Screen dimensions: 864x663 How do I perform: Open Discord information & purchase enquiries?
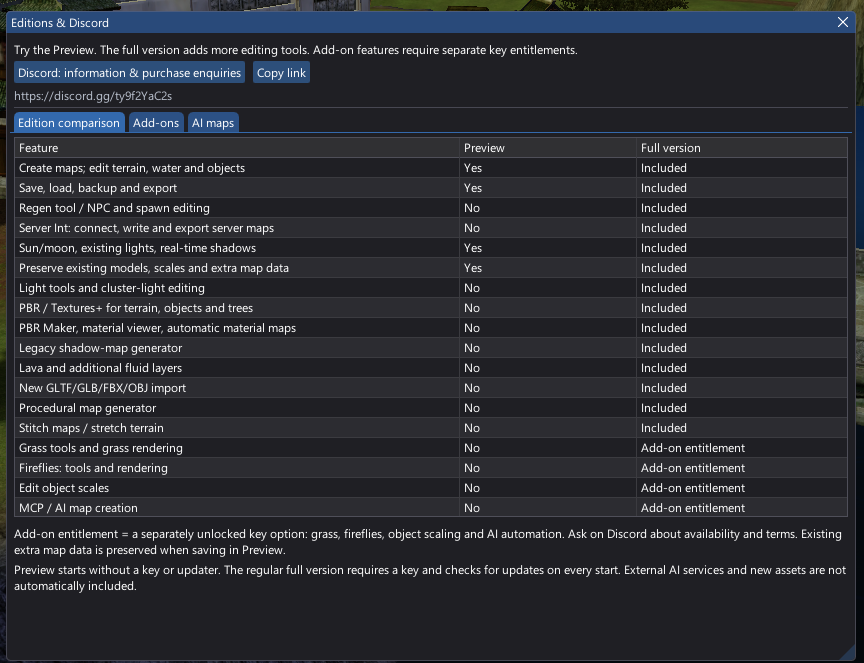point(129,73)
